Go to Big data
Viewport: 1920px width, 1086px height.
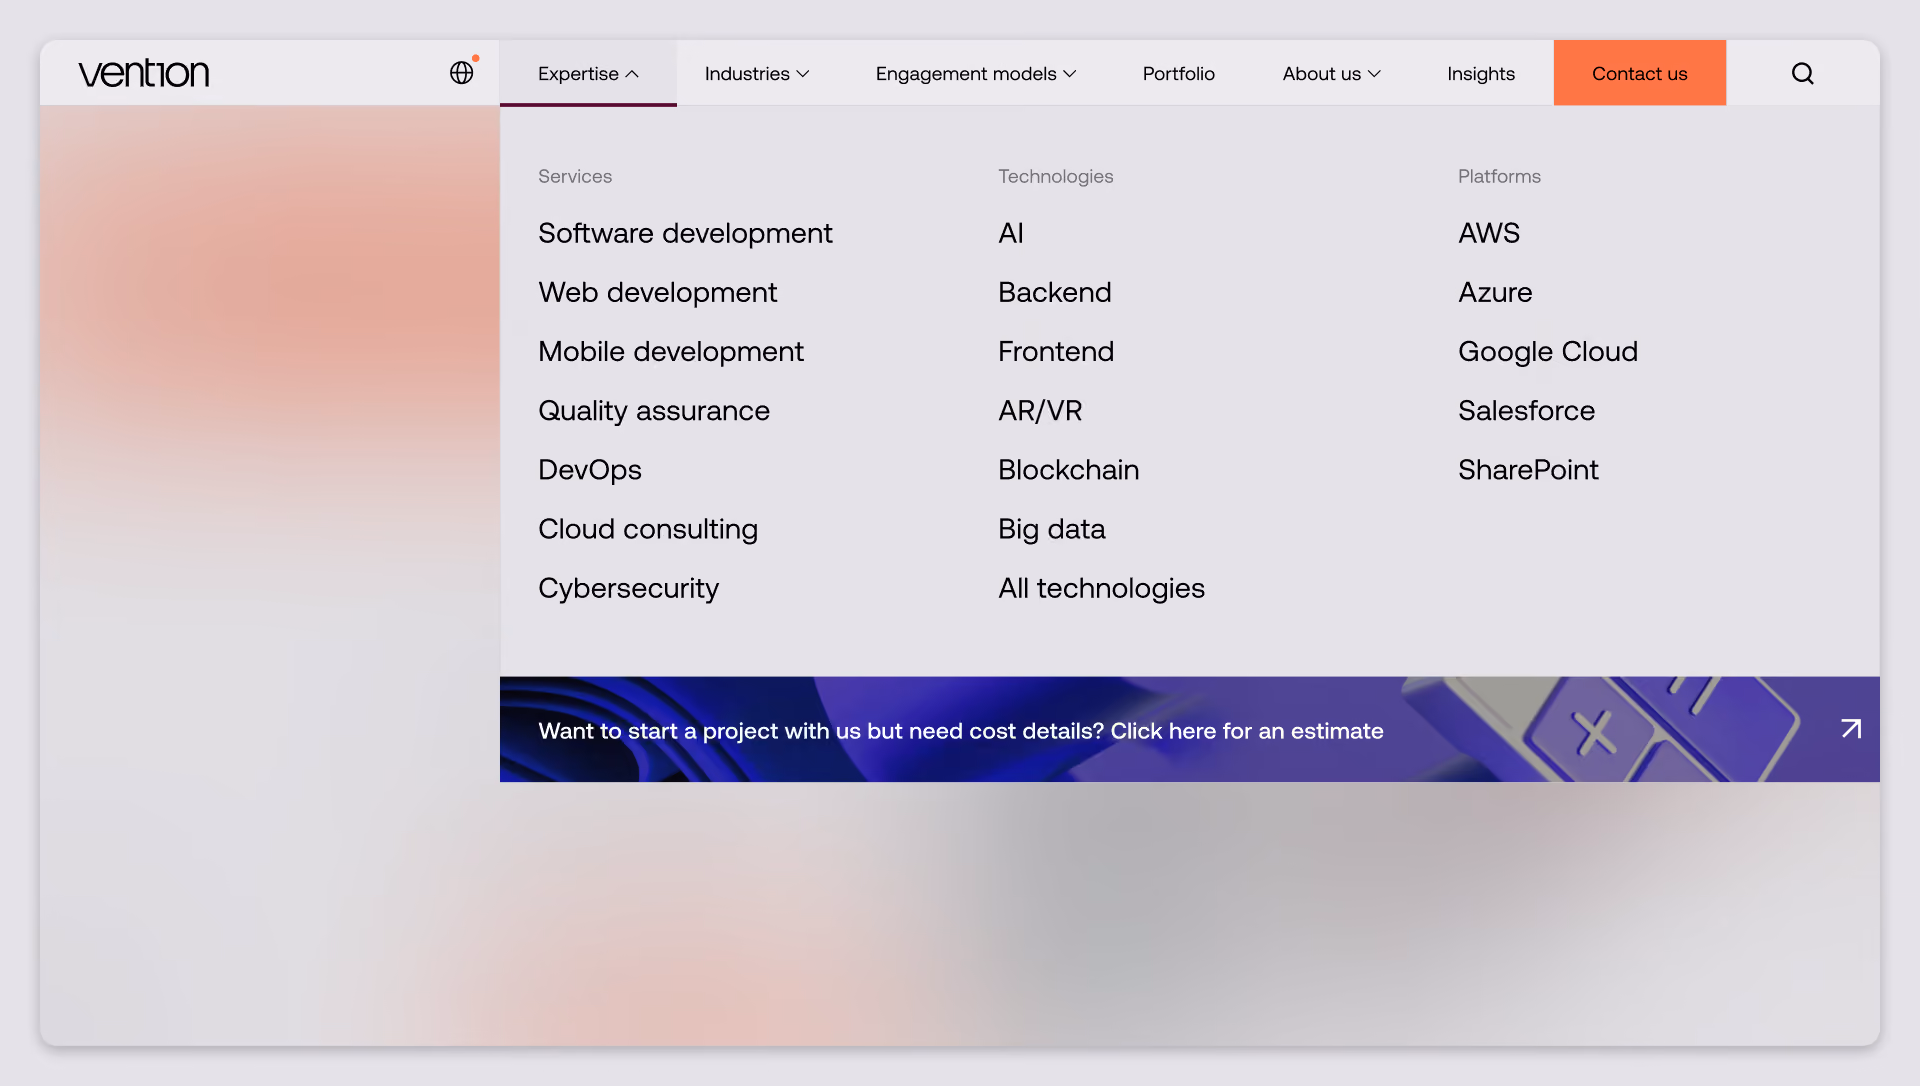[x=1051, y=529]
